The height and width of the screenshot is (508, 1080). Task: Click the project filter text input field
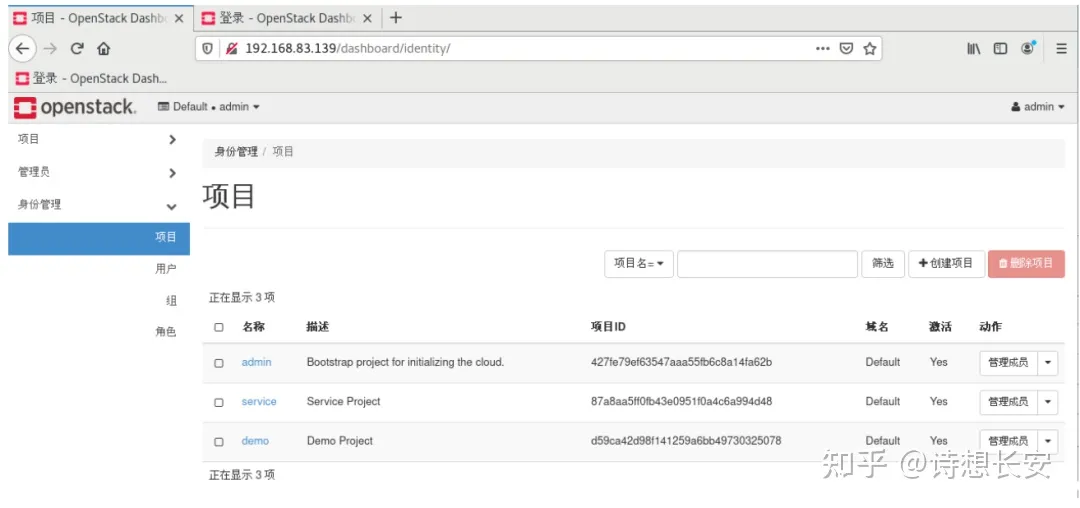click(767, 263)
